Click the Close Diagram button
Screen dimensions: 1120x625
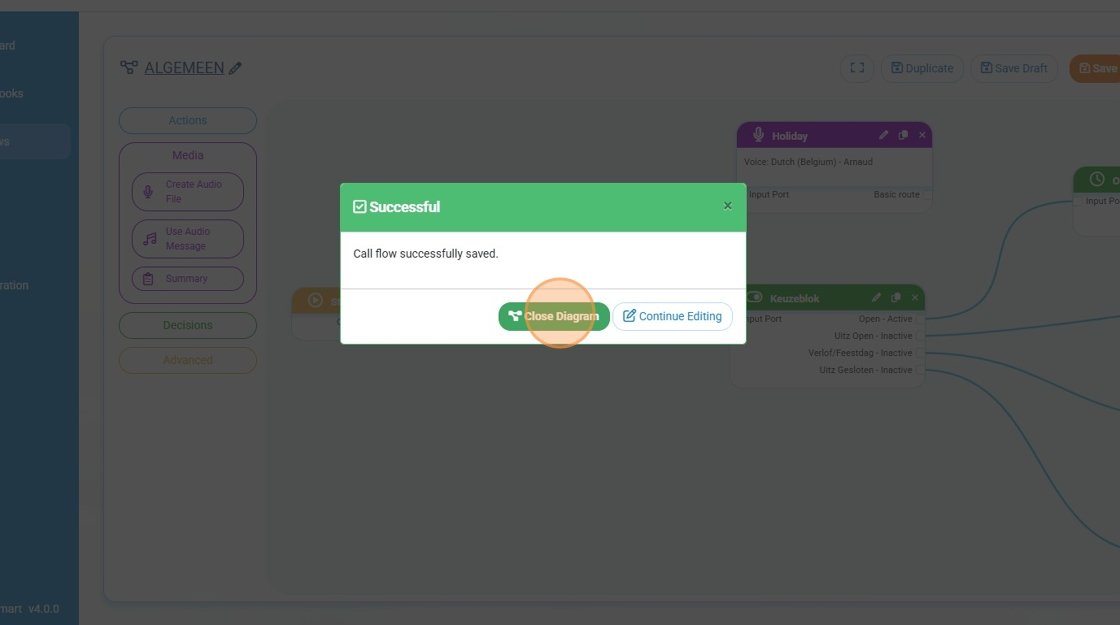coord(554,316)
